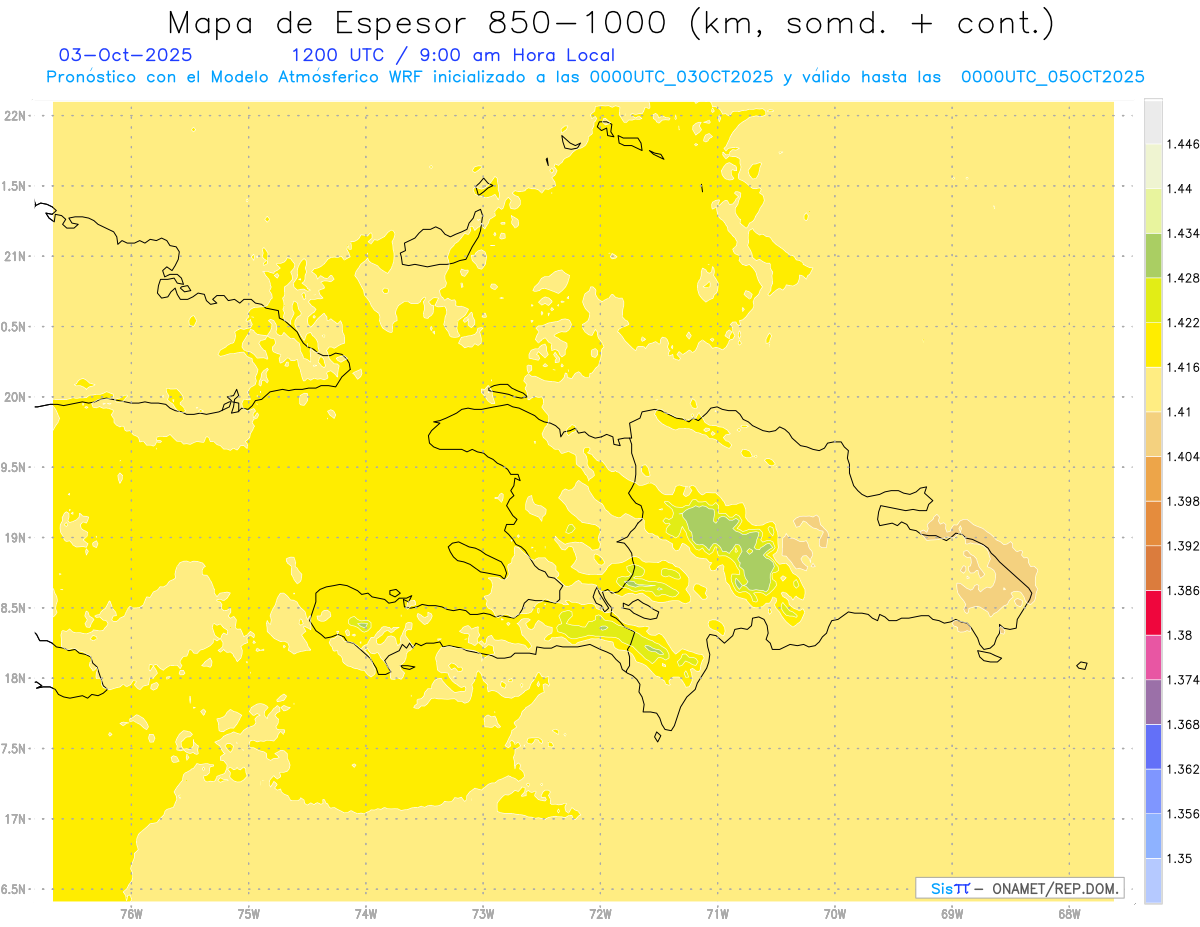
Task: Click the gray color bar segment above 1.446
Action: [x=1153, y=122]
